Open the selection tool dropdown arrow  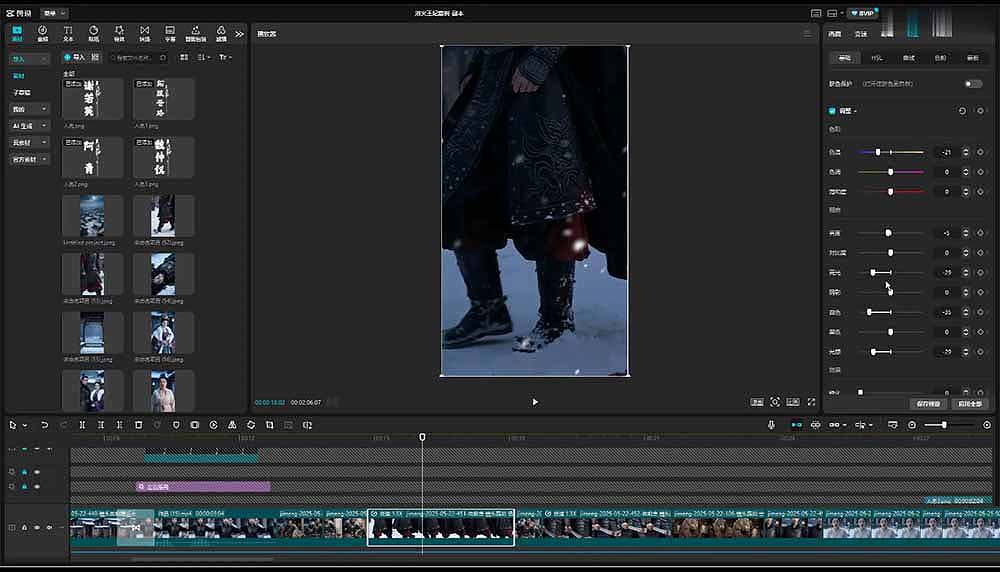pos(25,425)
